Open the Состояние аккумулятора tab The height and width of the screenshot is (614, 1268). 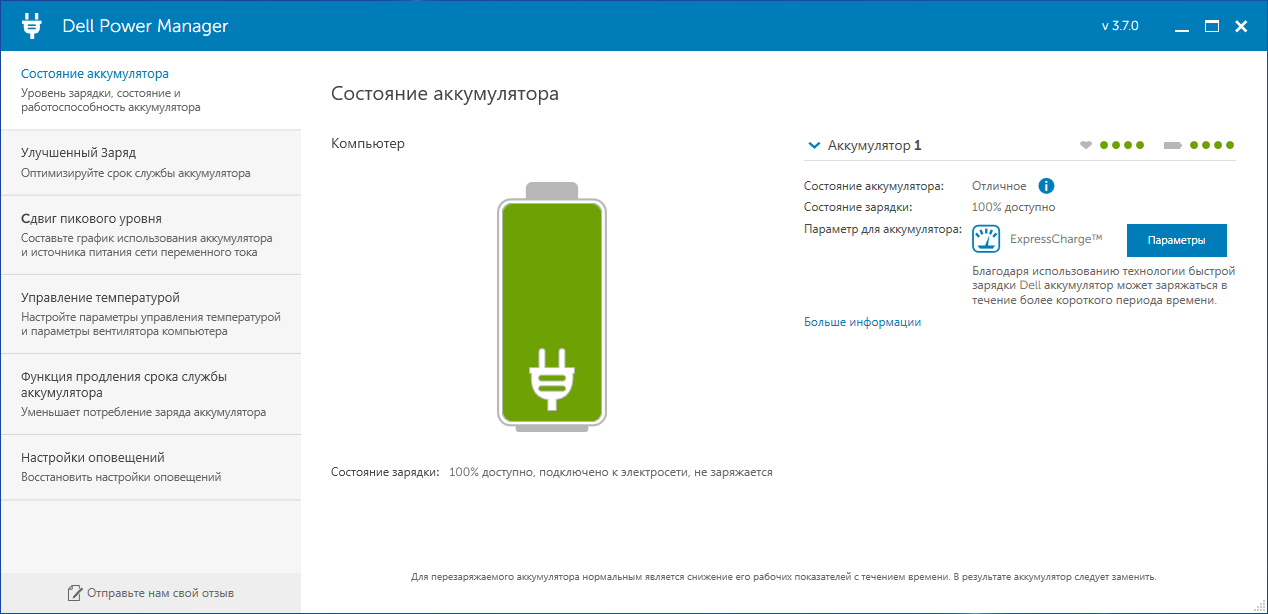150,90
